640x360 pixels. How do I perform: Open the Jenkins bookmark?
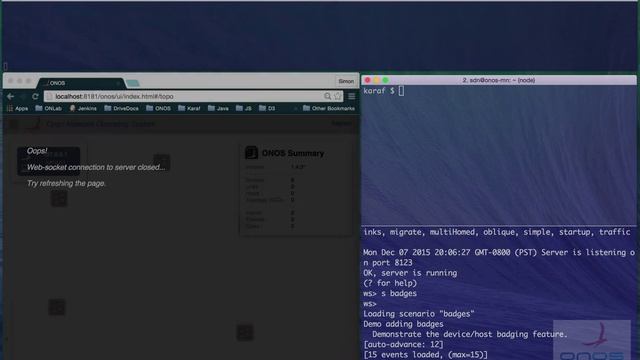[83, 108]
